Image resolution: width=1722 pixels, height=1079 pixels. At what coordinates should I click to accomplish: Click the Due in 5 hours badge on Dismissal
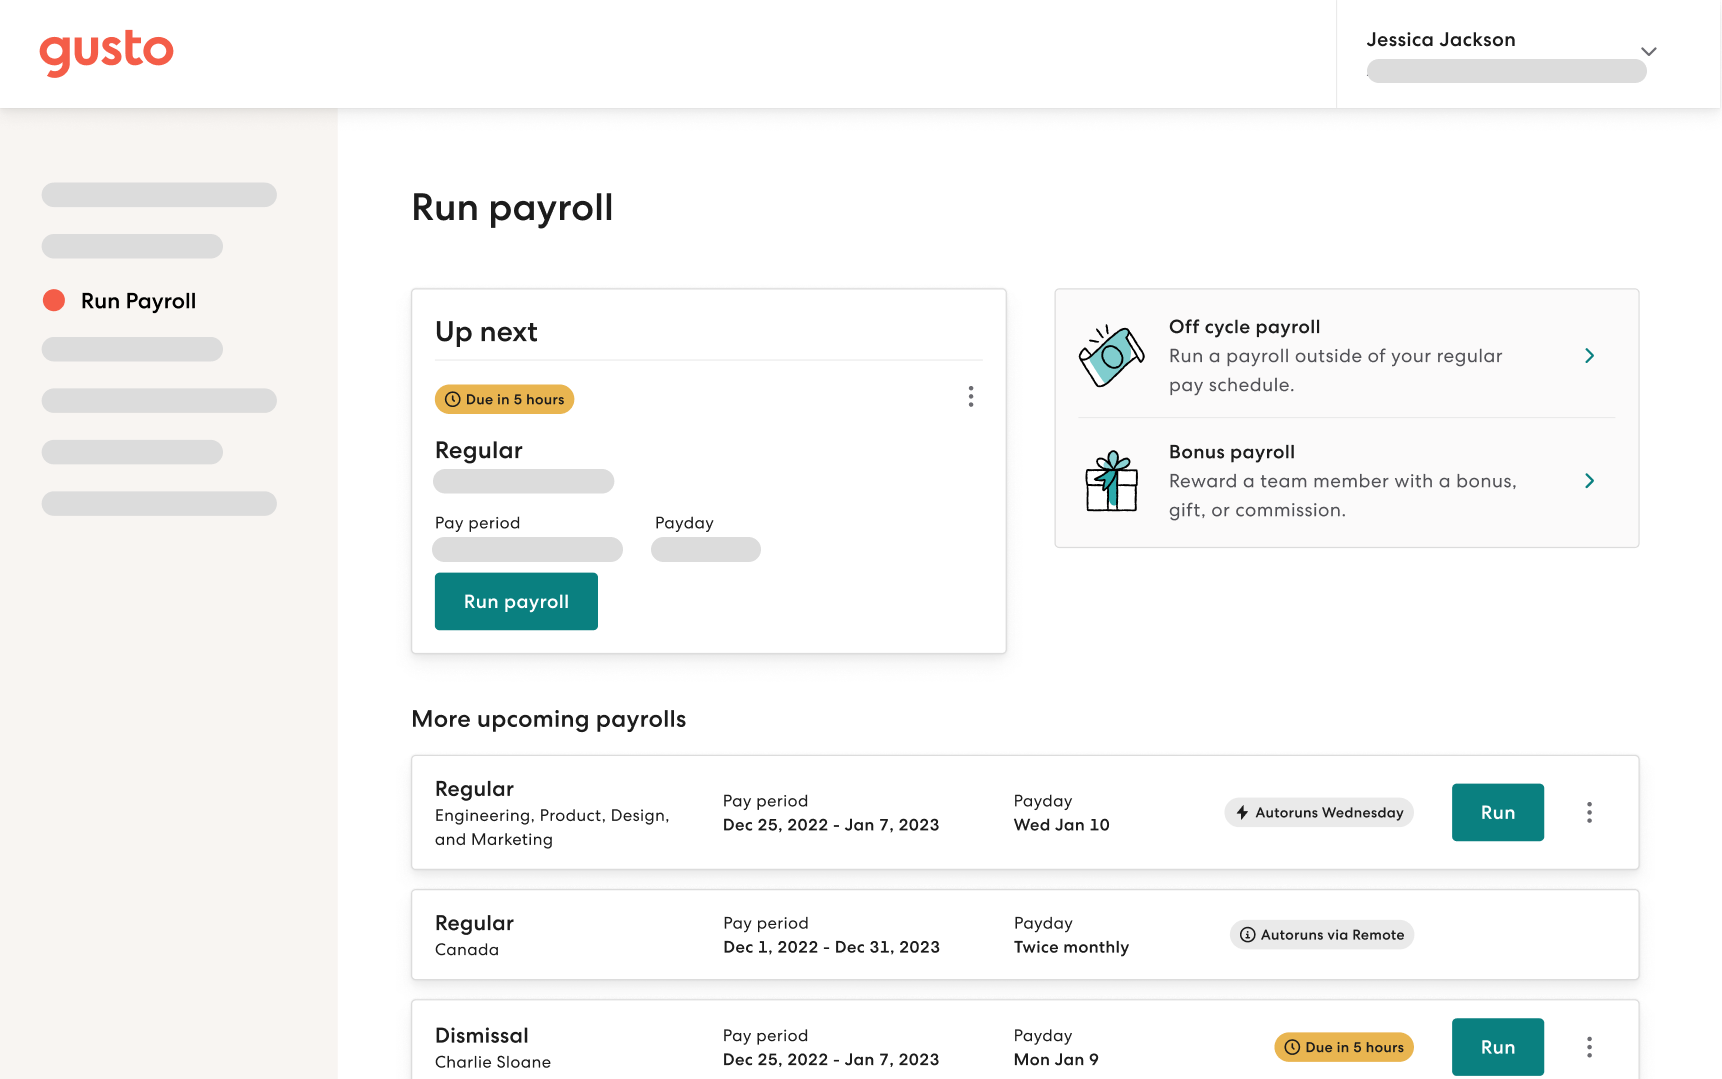(1343, 1047)
